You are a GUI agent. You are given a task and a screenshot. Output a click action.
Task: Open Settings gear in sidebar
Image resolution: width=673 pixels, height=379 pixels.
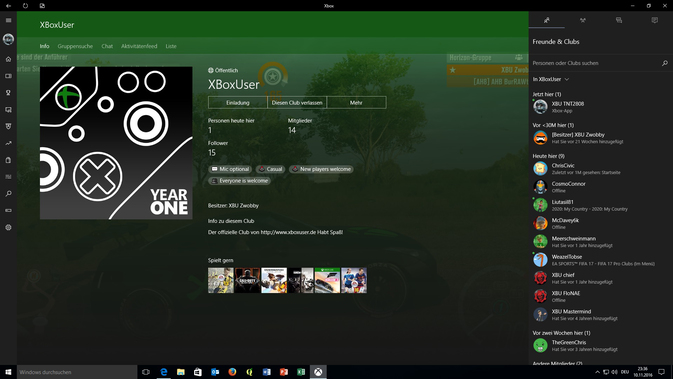8,227
